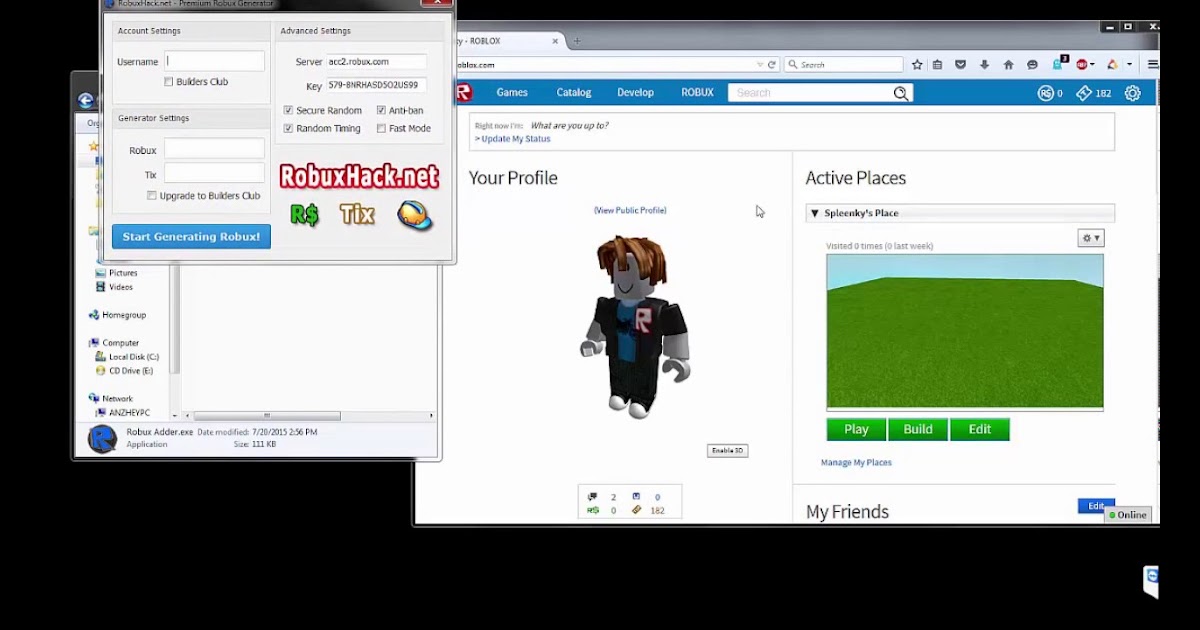The height and width of the screenshot is (630, 1200).
Task: Open the Roblox settings gear icon
Action: click(1132, 93)
